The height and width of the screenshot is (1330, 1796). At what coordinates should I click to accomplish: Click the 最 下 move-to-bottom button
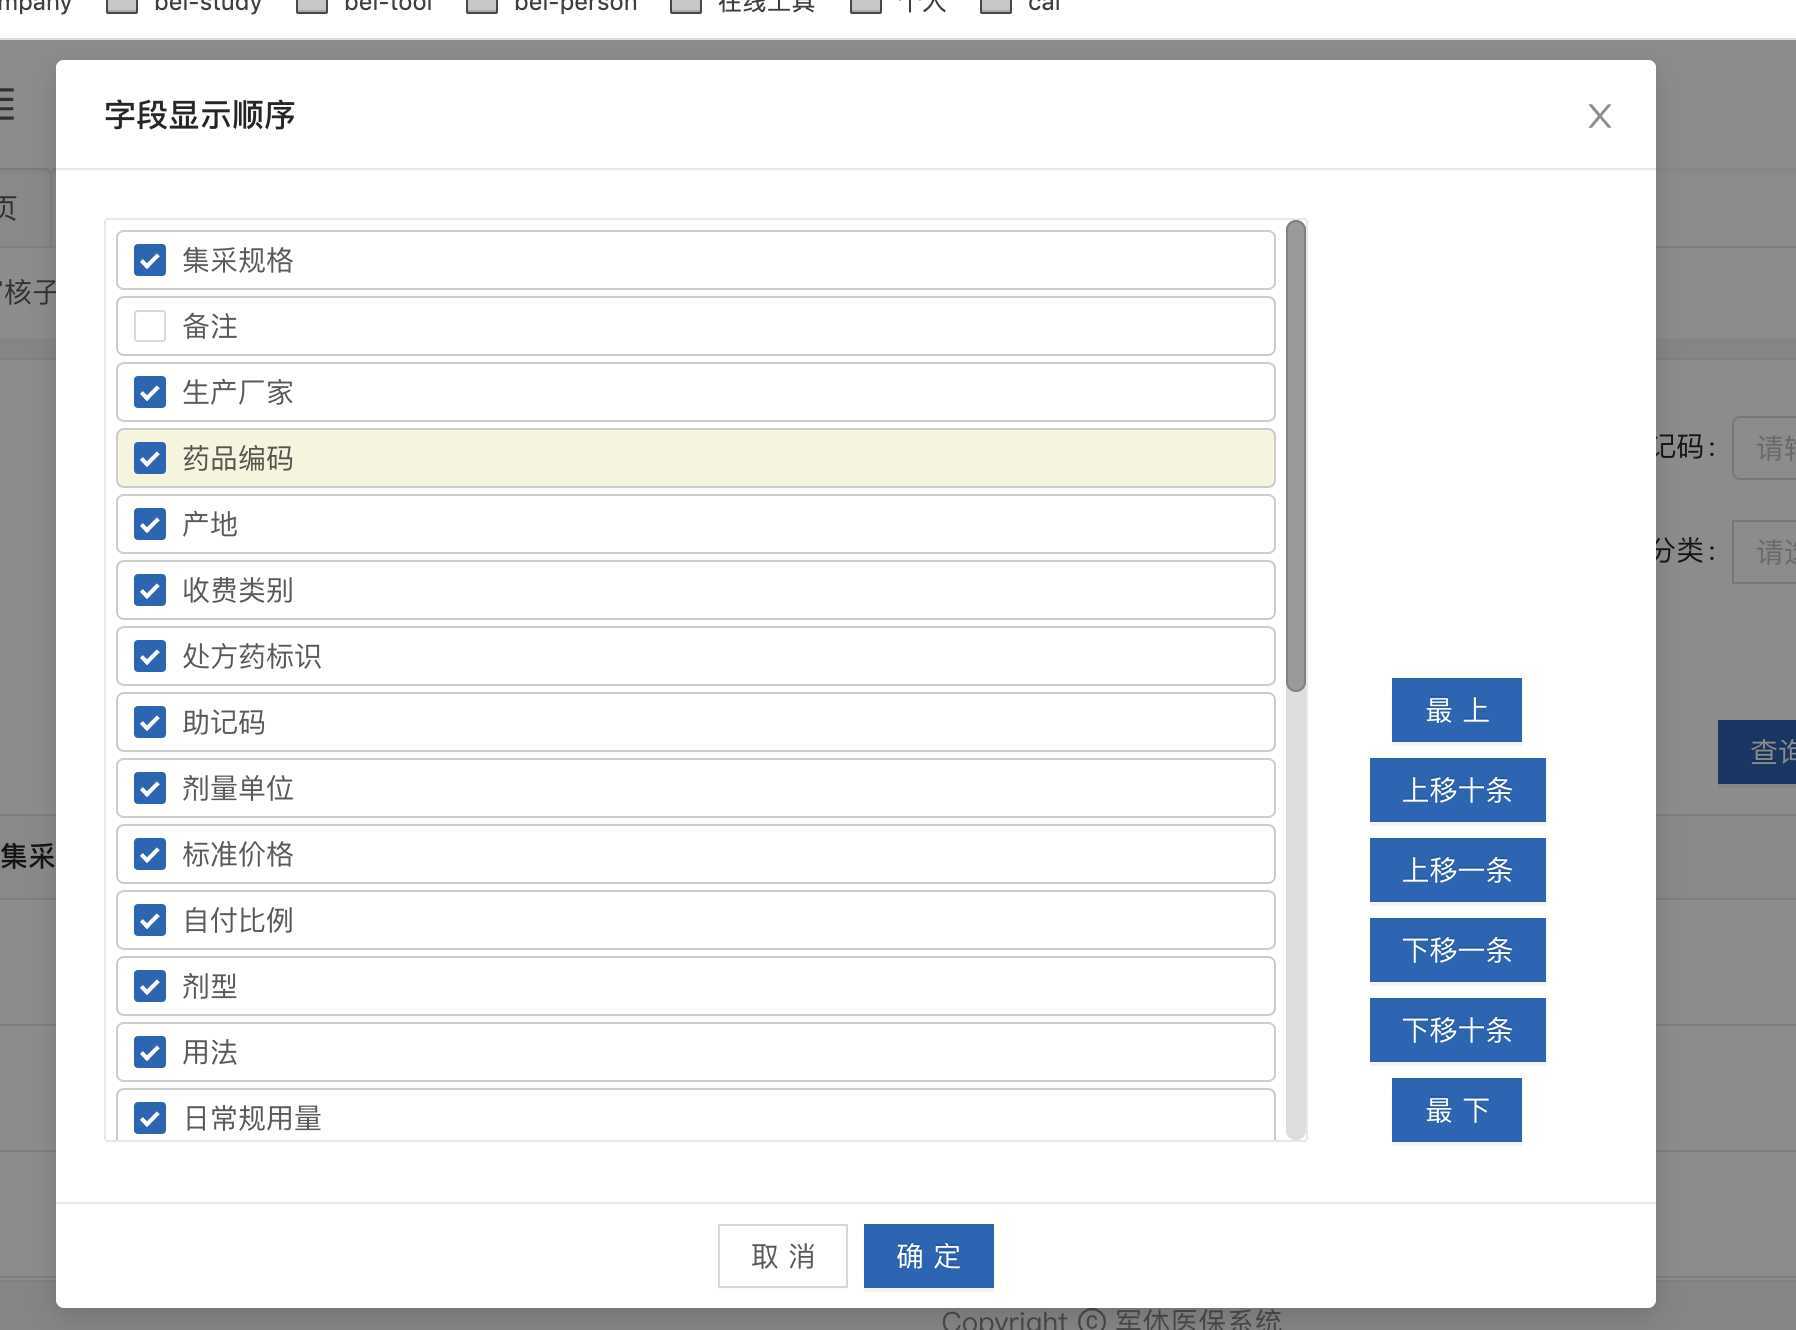click(1457, 1110)
